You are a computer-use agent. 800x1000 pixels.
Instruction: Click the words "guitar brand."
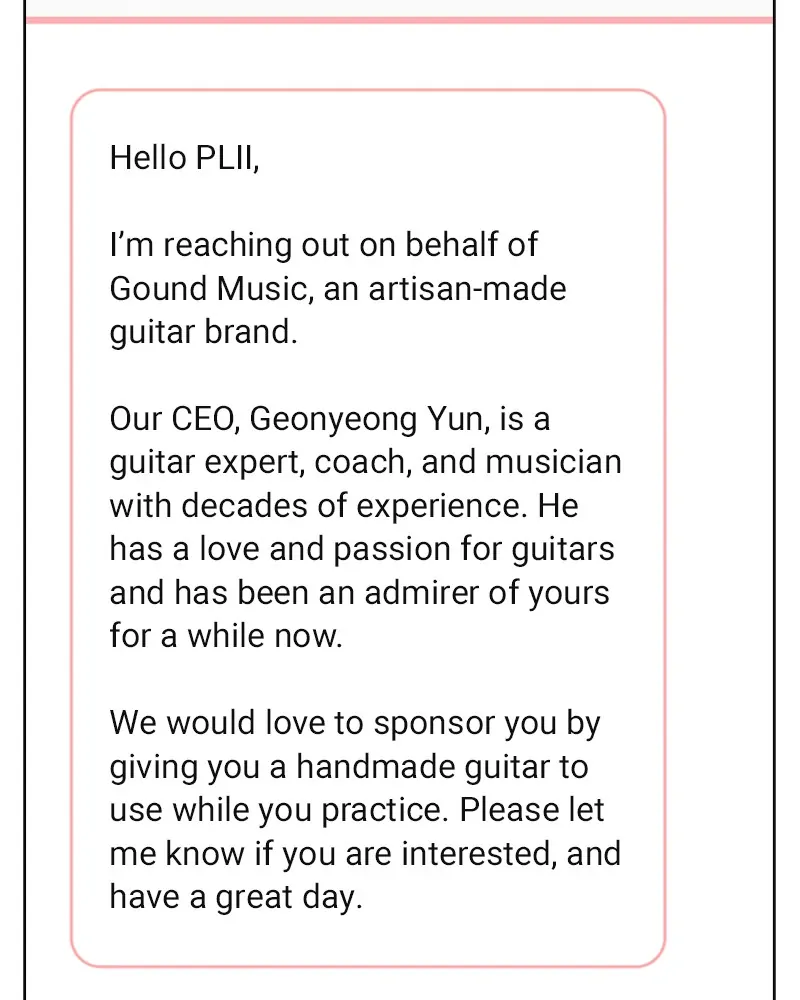pyautogui.click(x=203, y=332)
